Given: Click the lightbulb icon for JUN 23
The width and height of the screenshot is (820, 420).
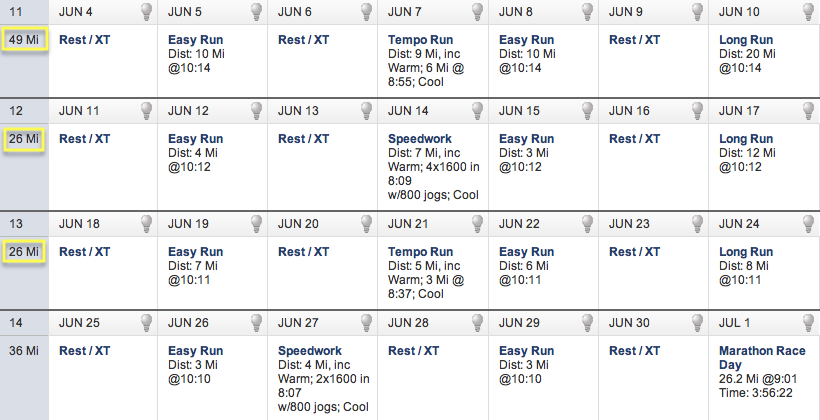Looking at the screenshot, I should (x=698, y=223).
